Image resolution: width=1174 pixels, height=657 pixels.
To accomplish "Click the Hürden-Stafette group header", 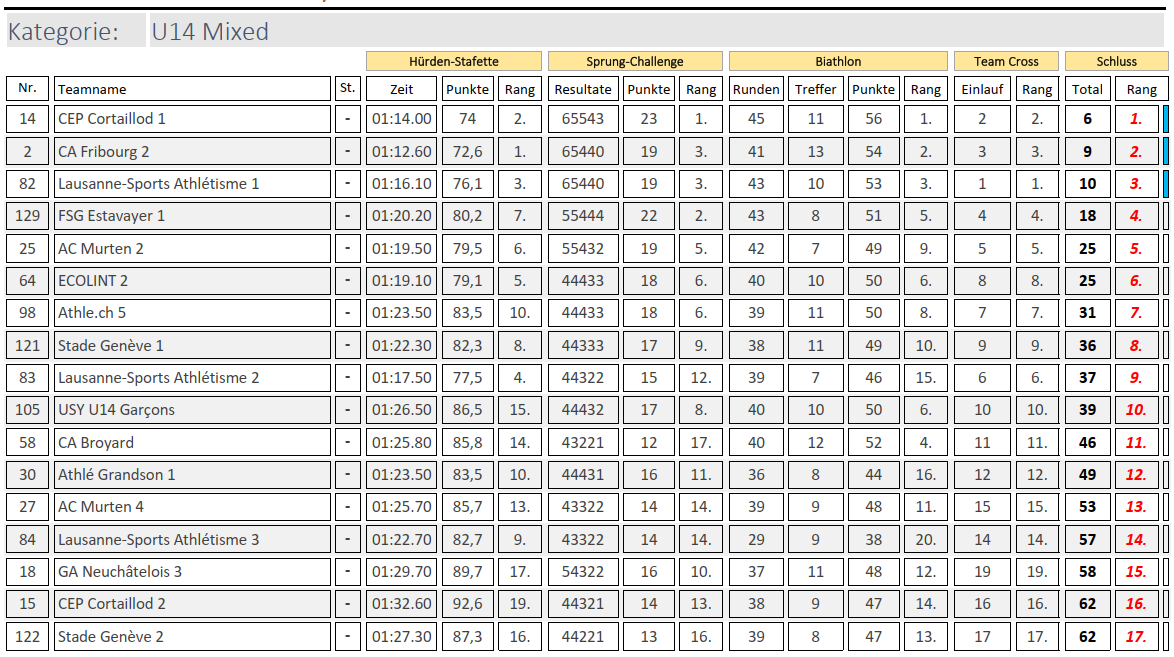I will pos(453,61).
